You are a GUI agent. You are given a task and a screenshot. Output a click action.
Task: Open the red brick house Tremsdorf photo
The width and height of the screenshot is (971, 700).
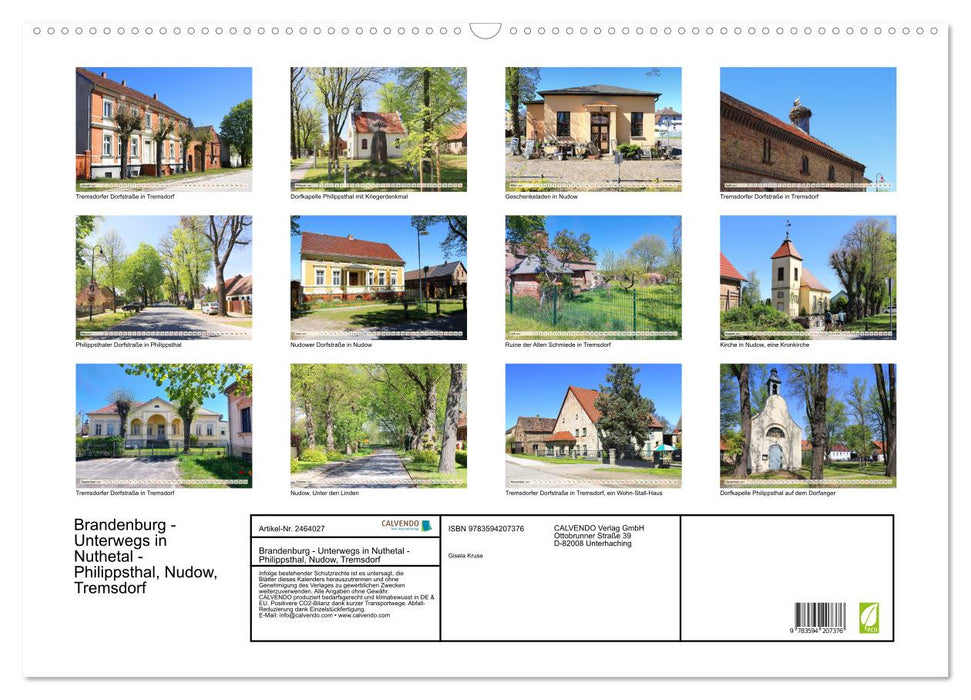164,129
